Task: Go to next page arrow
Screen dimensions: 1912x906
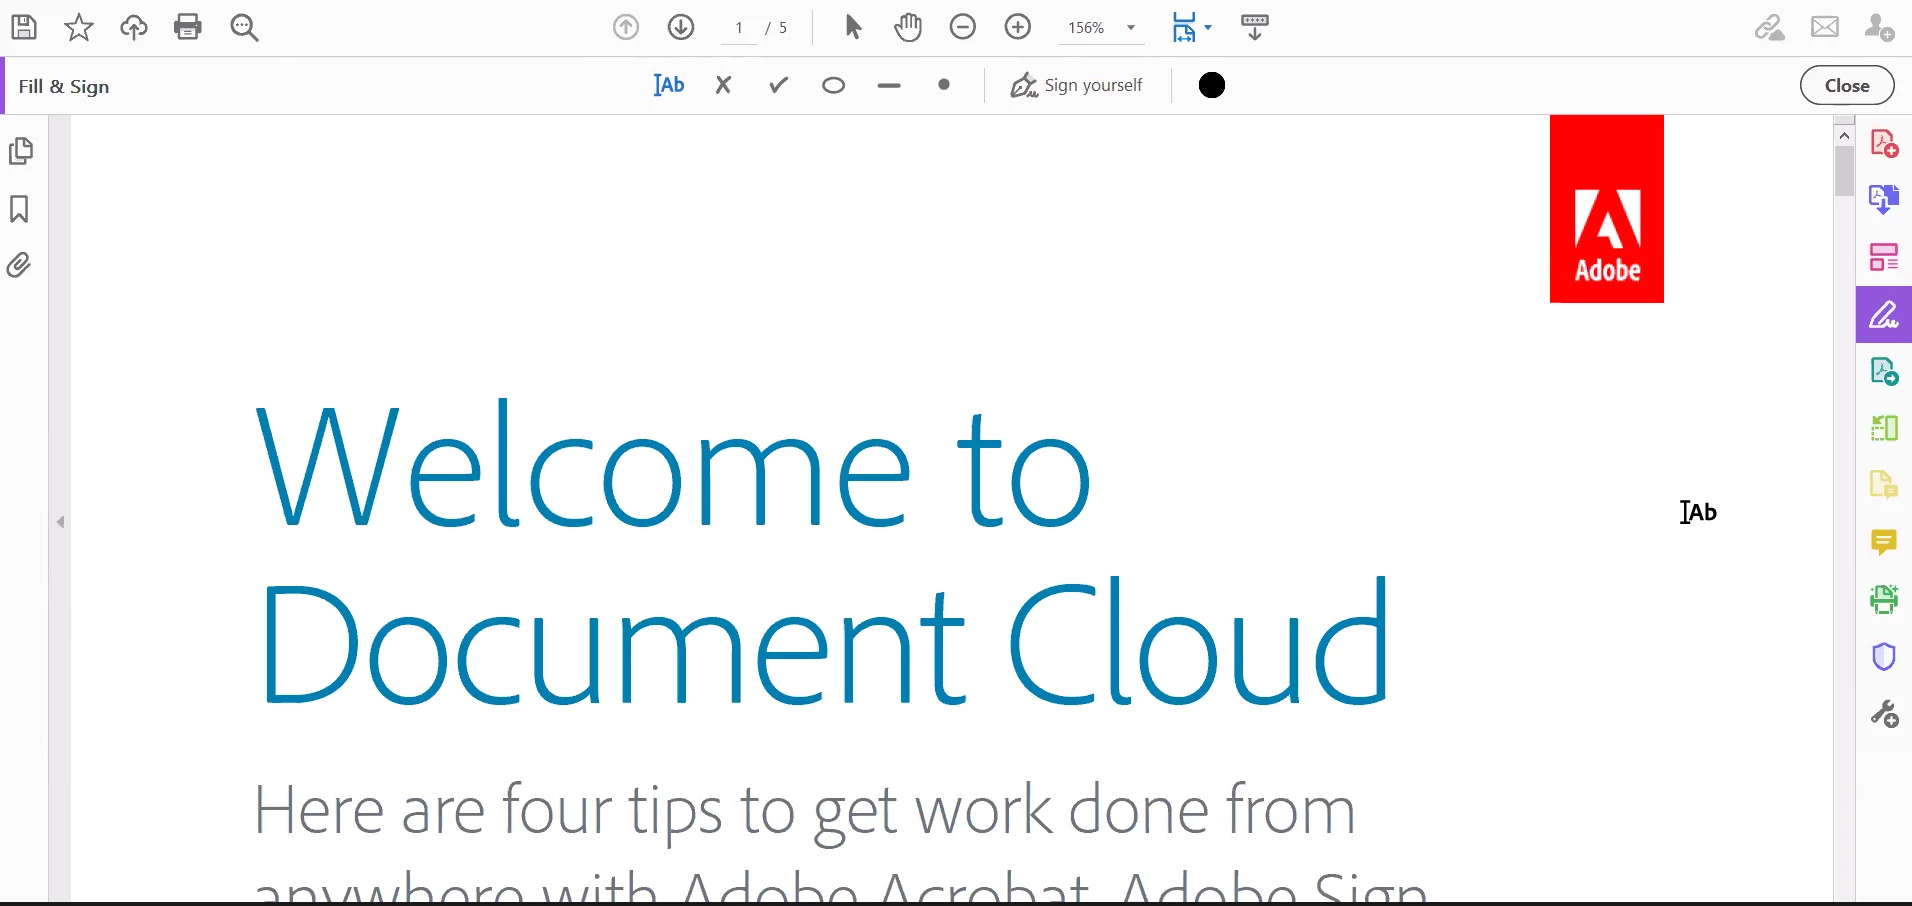Action: 681,27
